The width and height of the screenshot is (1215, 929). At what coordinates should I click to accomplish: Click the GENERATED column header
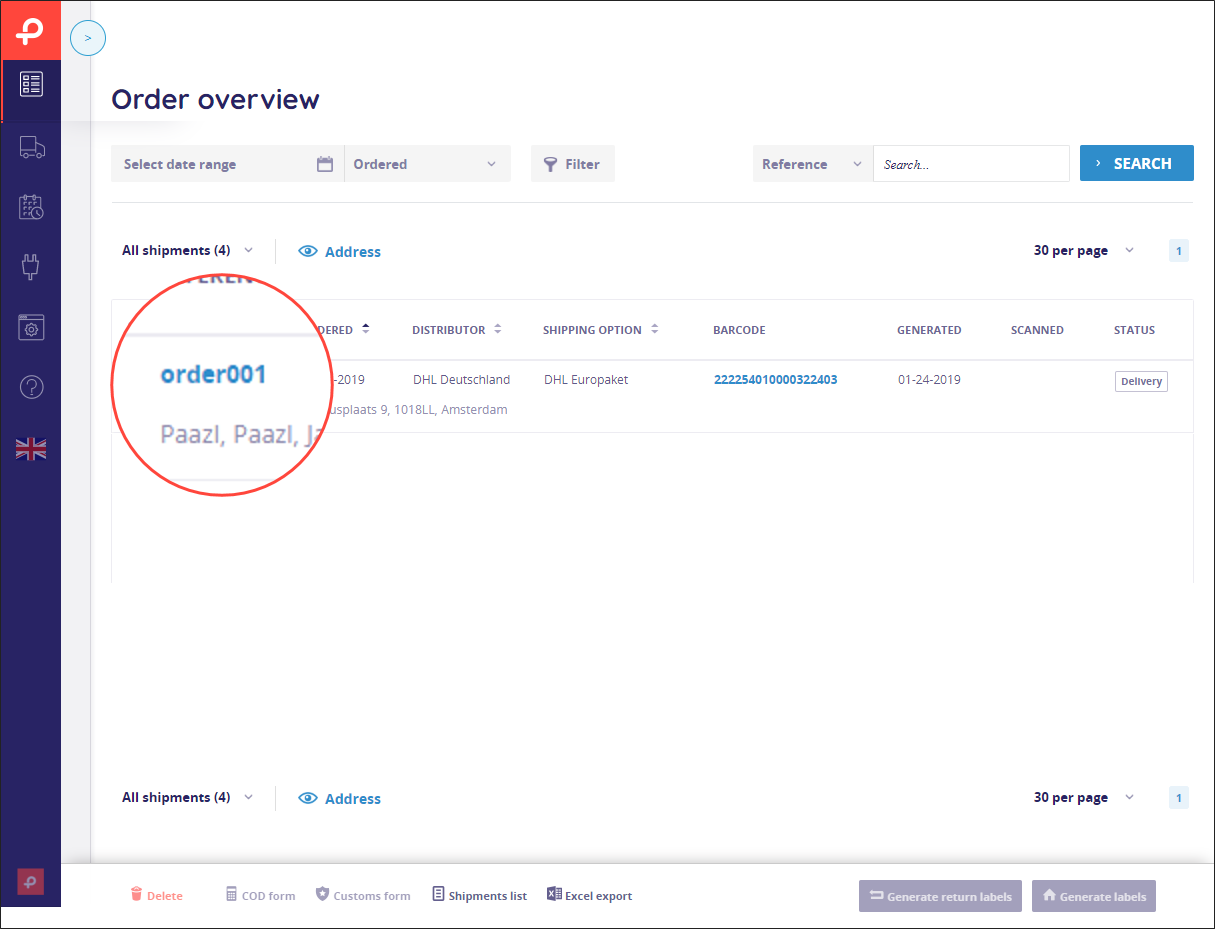pyautogui.click(x=929, y=330)
